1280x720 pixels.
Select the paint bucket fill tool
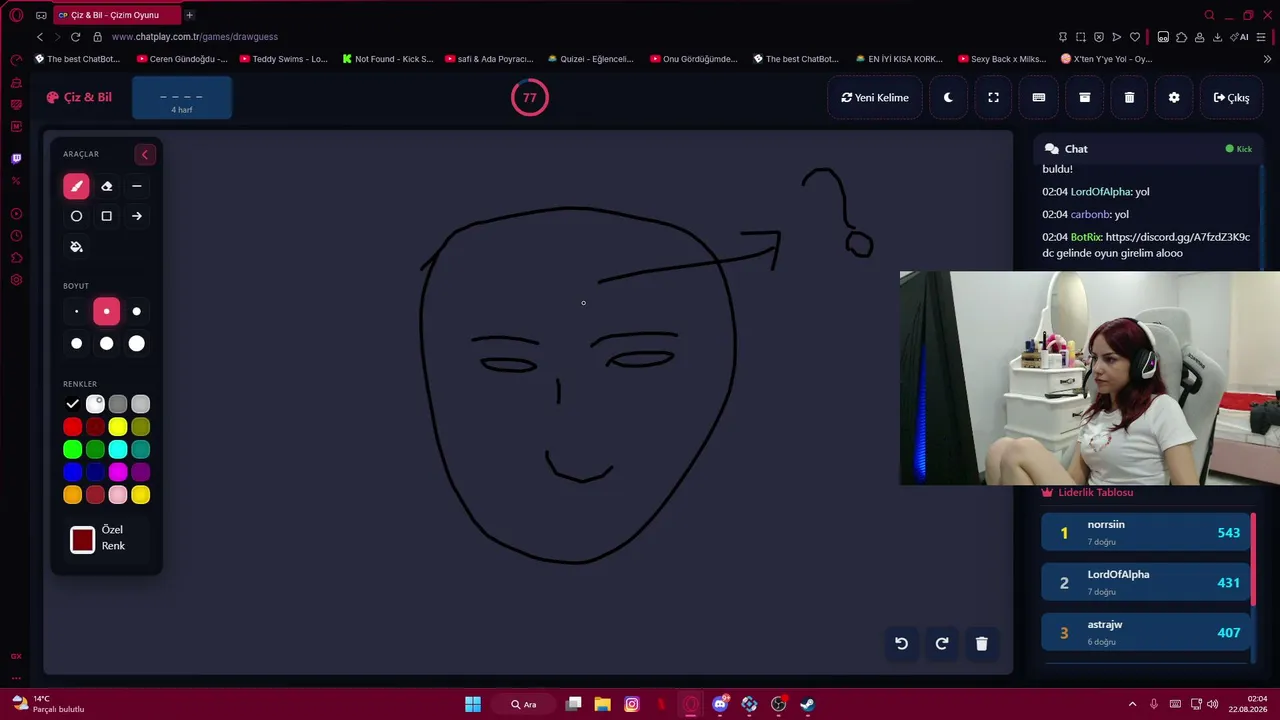pos(76,247)
